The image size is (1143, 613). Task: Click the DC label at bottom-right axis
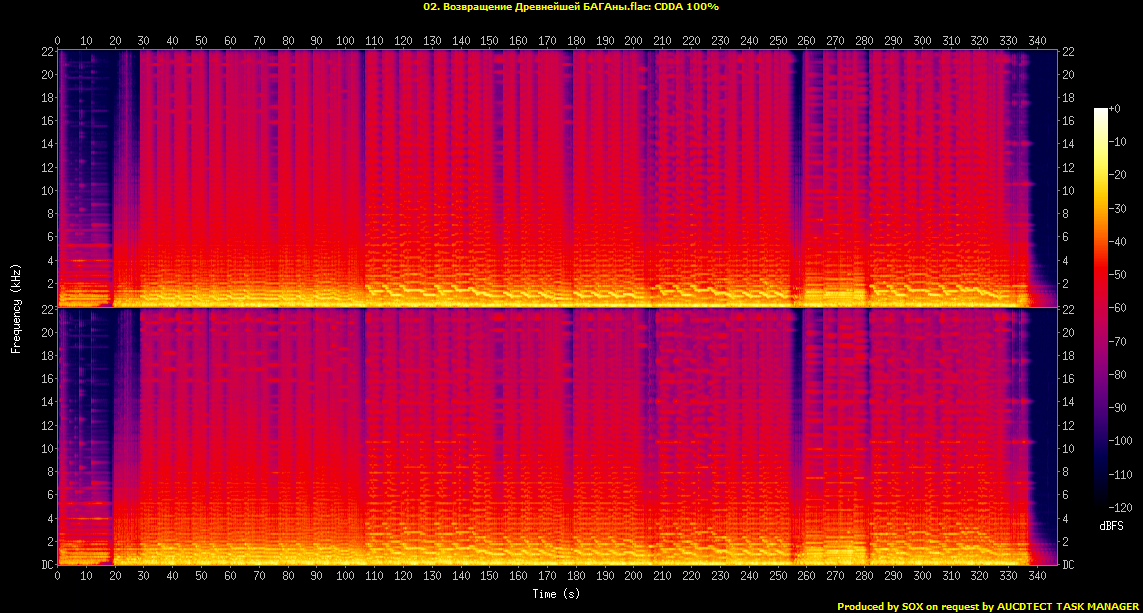(x=1069, y=565)
